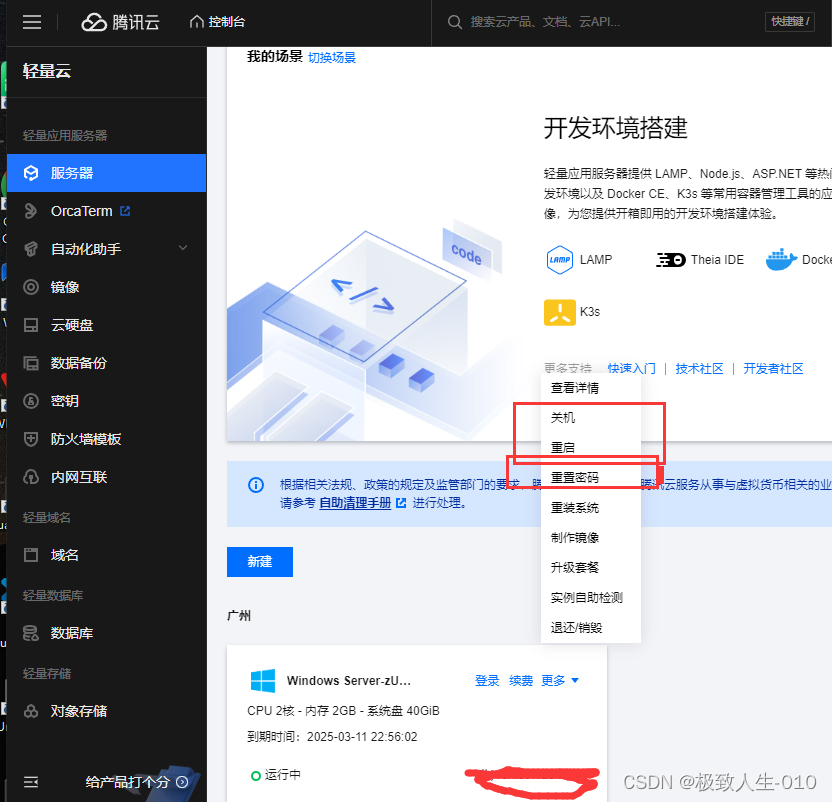Click the K3s yellow icon

(560, 312)
